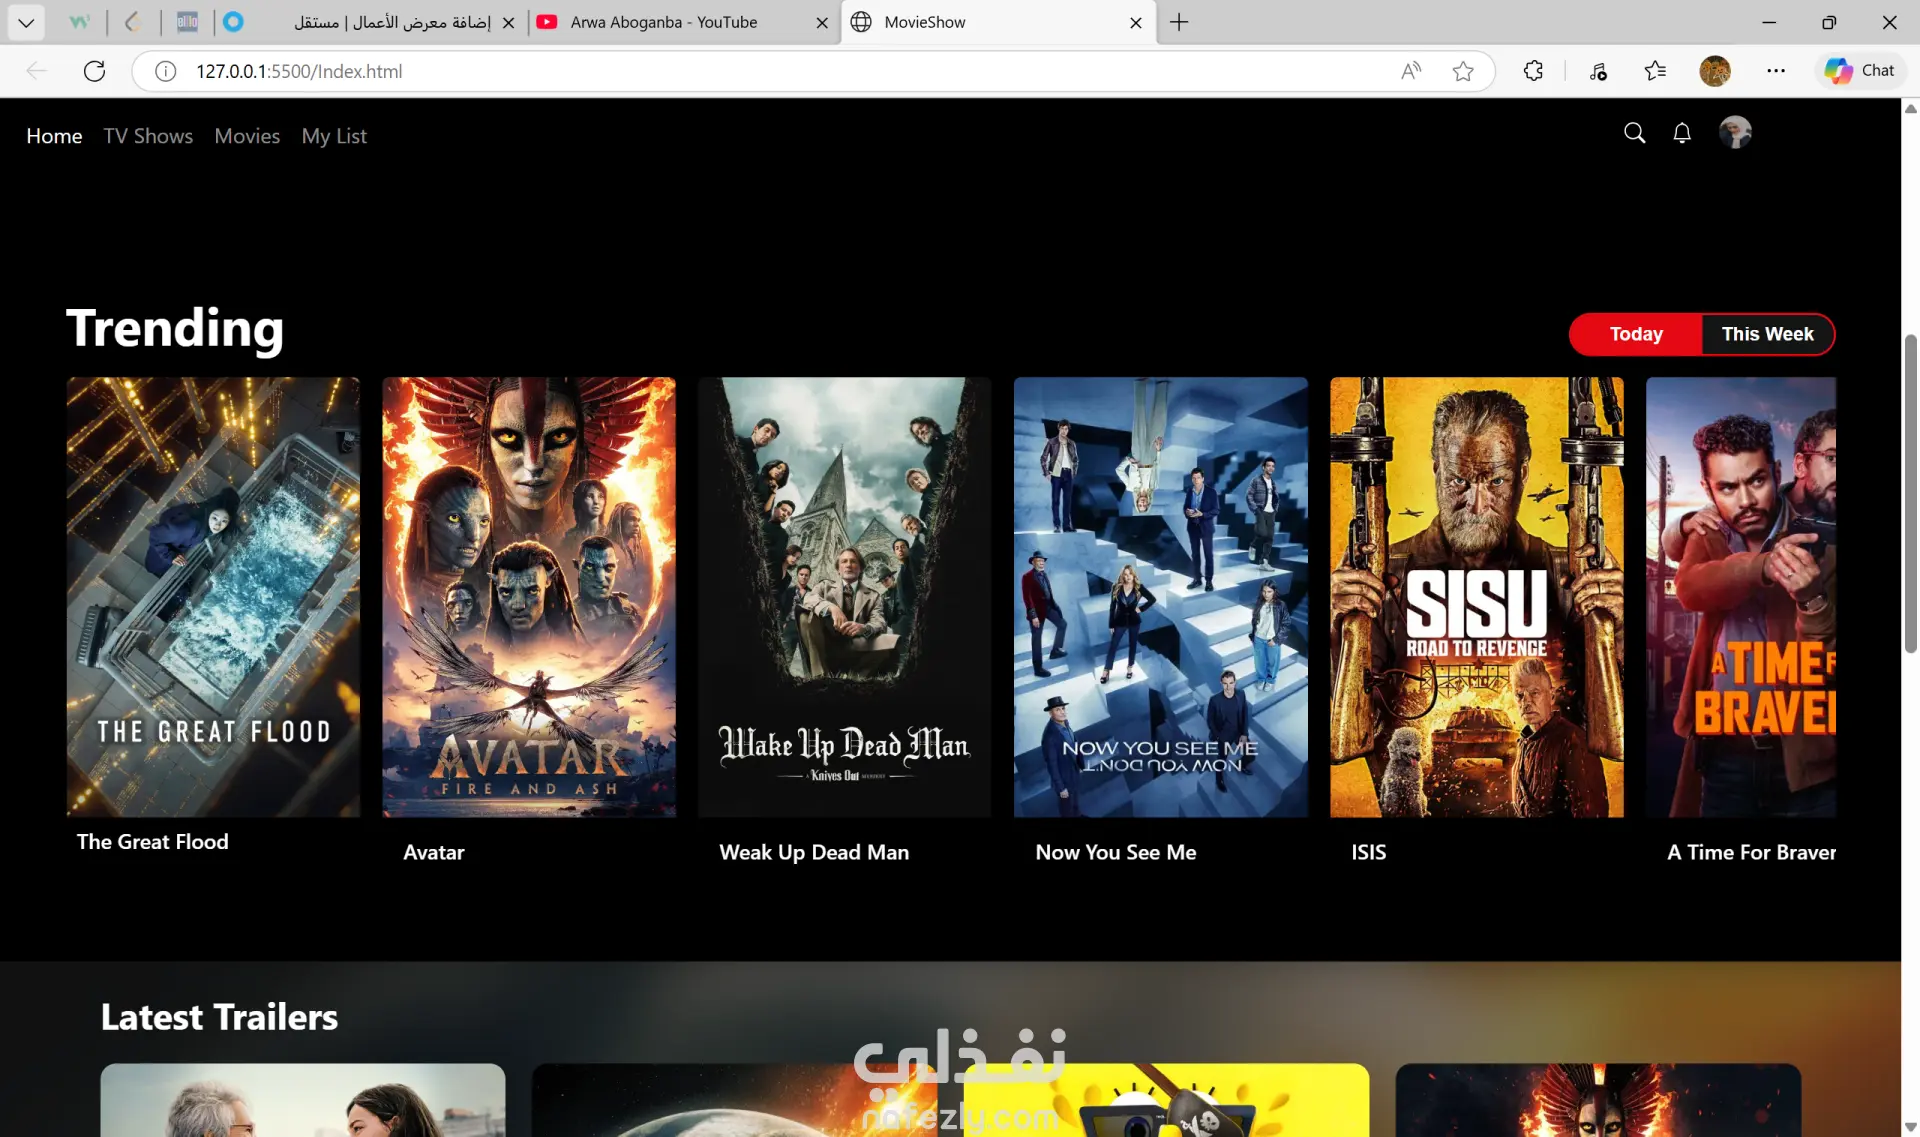Expand the tab actions dropdown chevron
1920x1137 pixels.
pyautogui.click(x=26, y=22)
